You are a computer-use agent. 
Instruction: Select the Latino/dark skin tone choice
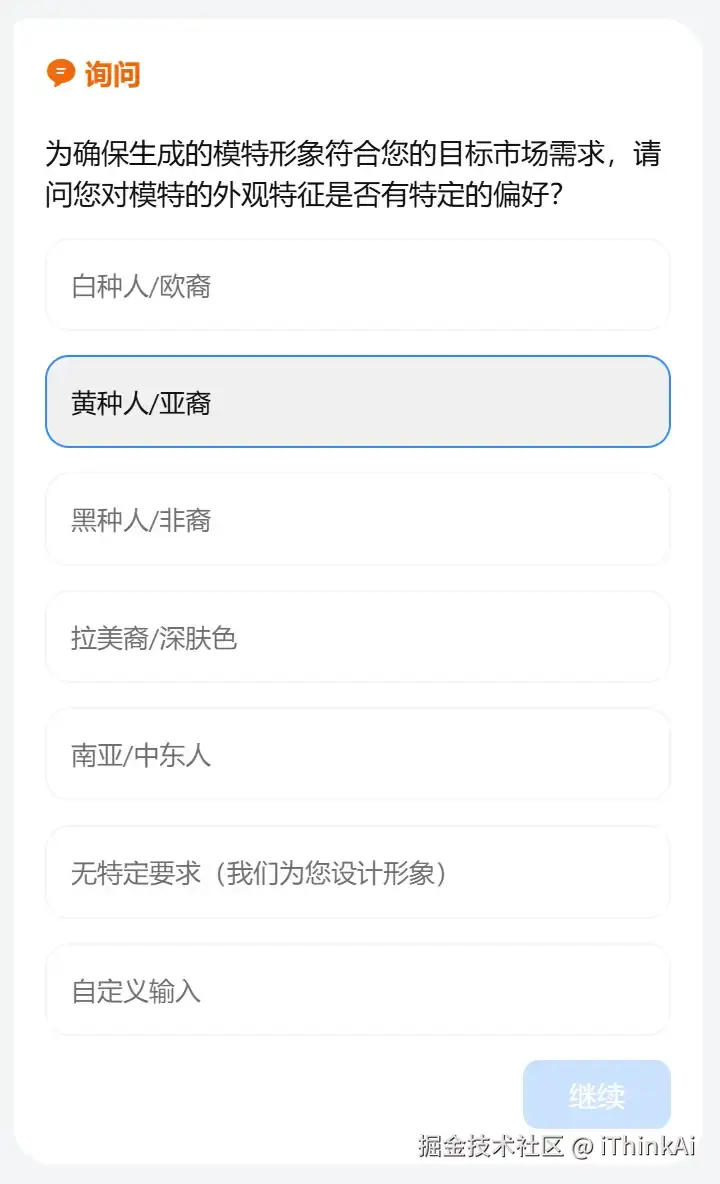point(357,637)
